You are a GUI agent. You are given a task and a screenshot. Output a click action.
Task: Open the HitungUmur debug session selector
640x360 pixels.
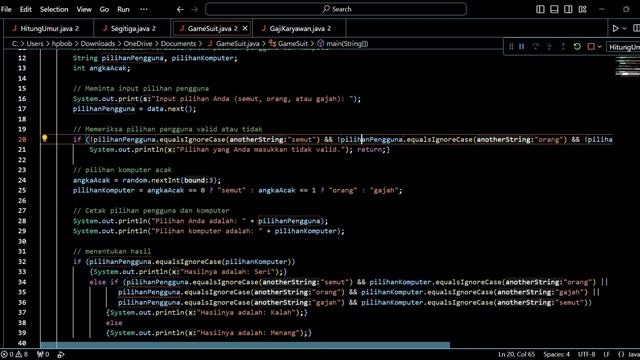pos(623,47)
